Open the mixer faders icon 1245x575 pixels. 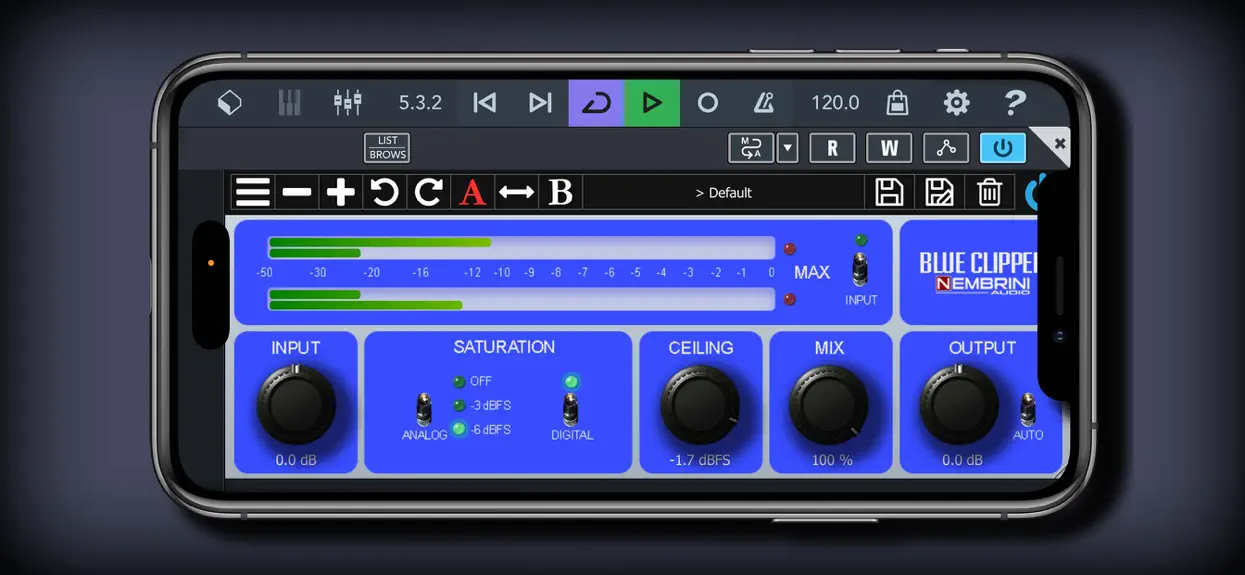347,102
